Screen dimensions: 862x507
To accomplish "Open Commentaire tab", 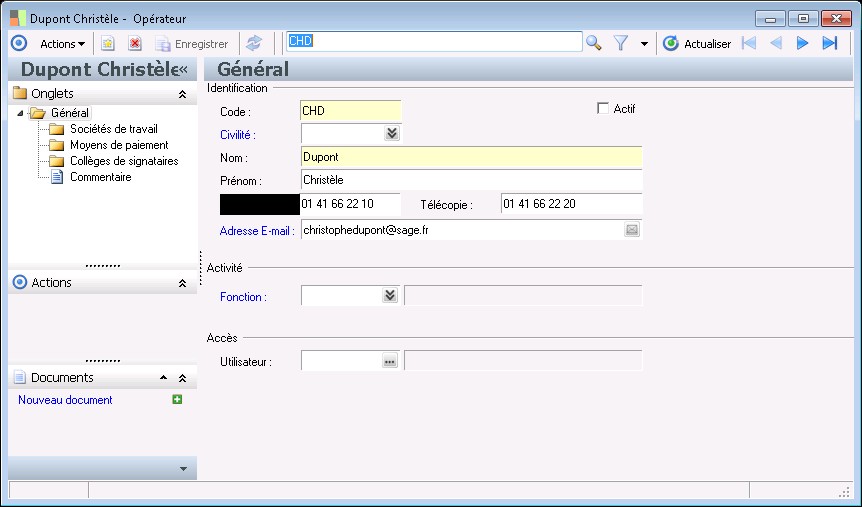I will pyautogui.click(x=101, y=177).
